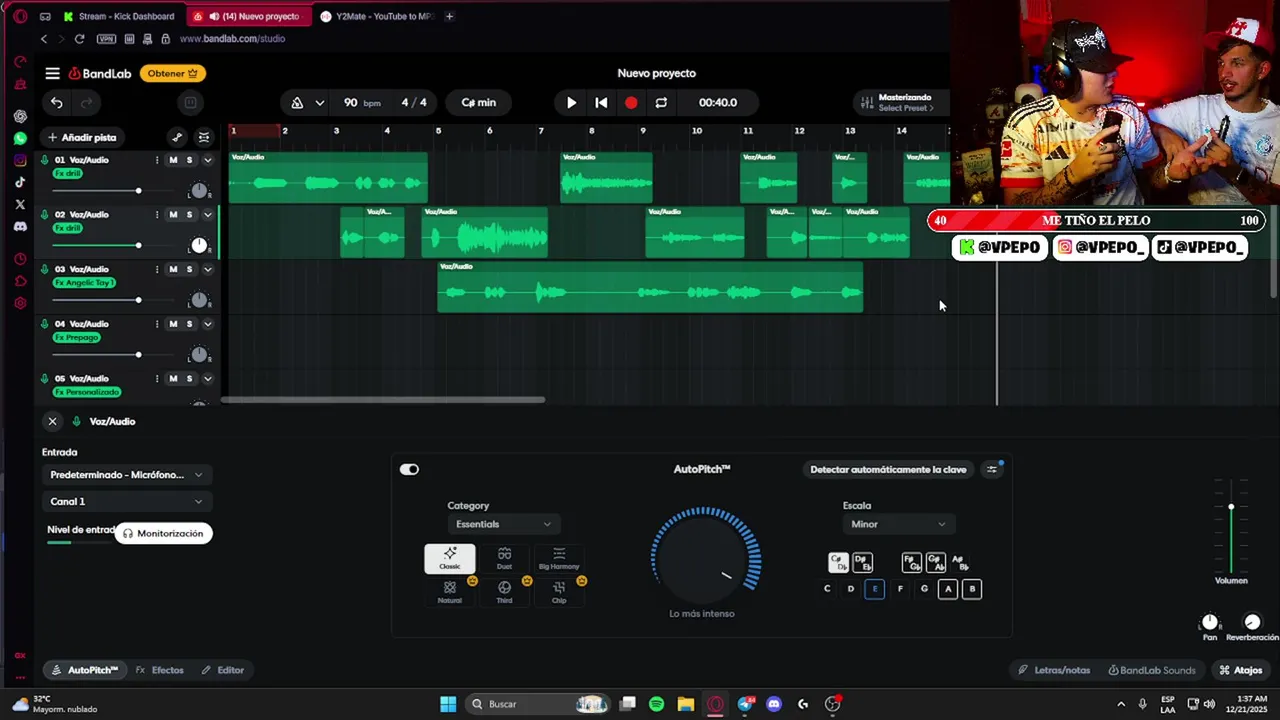Toggle the A note in the scale

[x=948, y=589]
